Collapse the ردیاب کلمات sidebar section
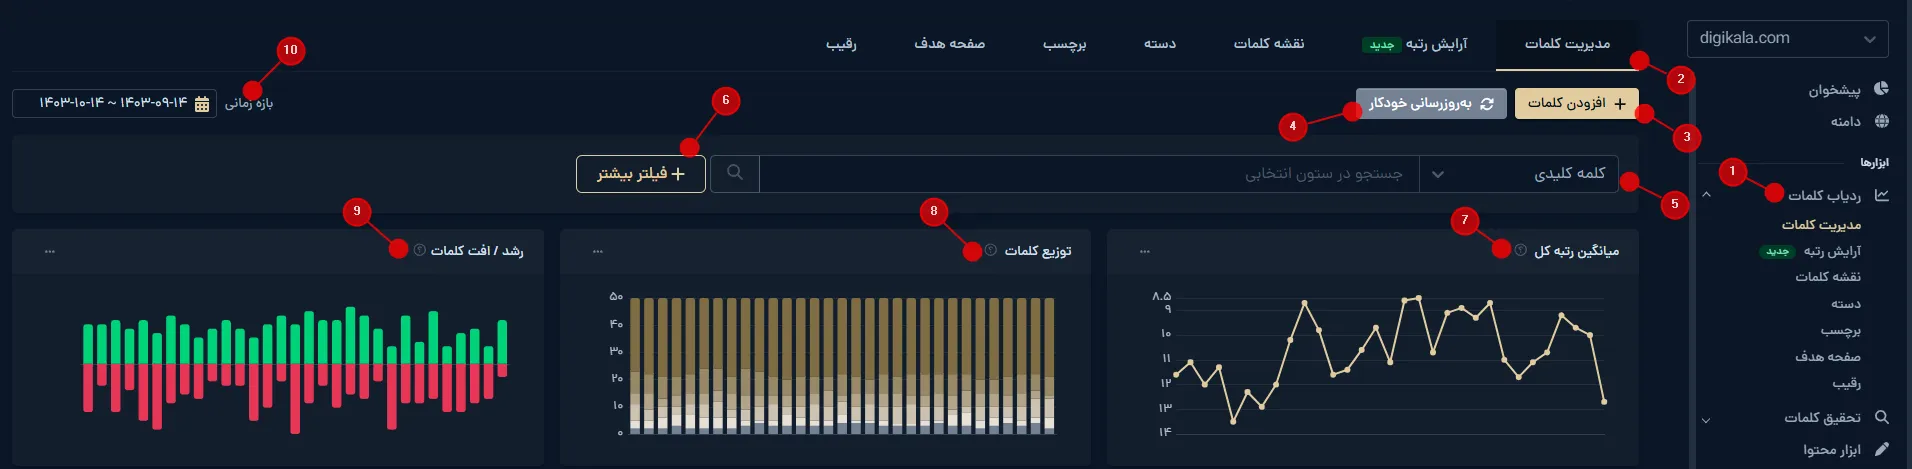This screenshot has width=1912, height=469. point(1706,195)
